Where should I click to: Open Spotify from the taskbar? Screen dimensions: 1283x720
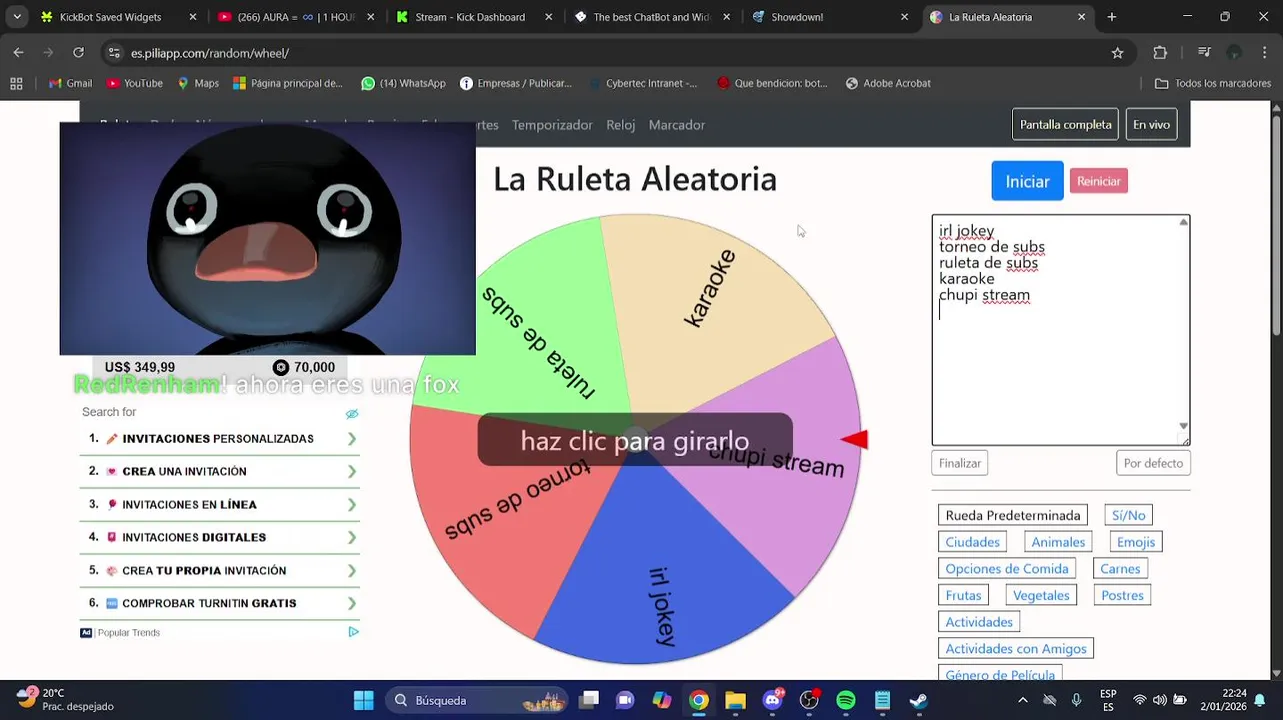click(846, 700)
